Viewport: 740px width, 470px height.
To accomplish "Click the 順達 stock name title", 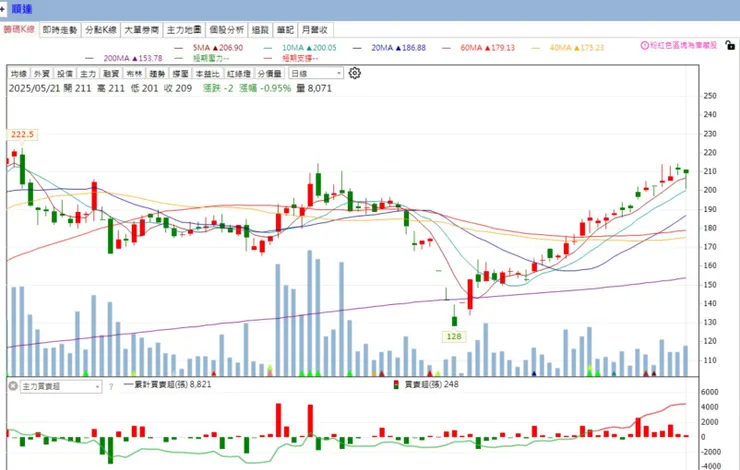I will click(x=22, y=9).
